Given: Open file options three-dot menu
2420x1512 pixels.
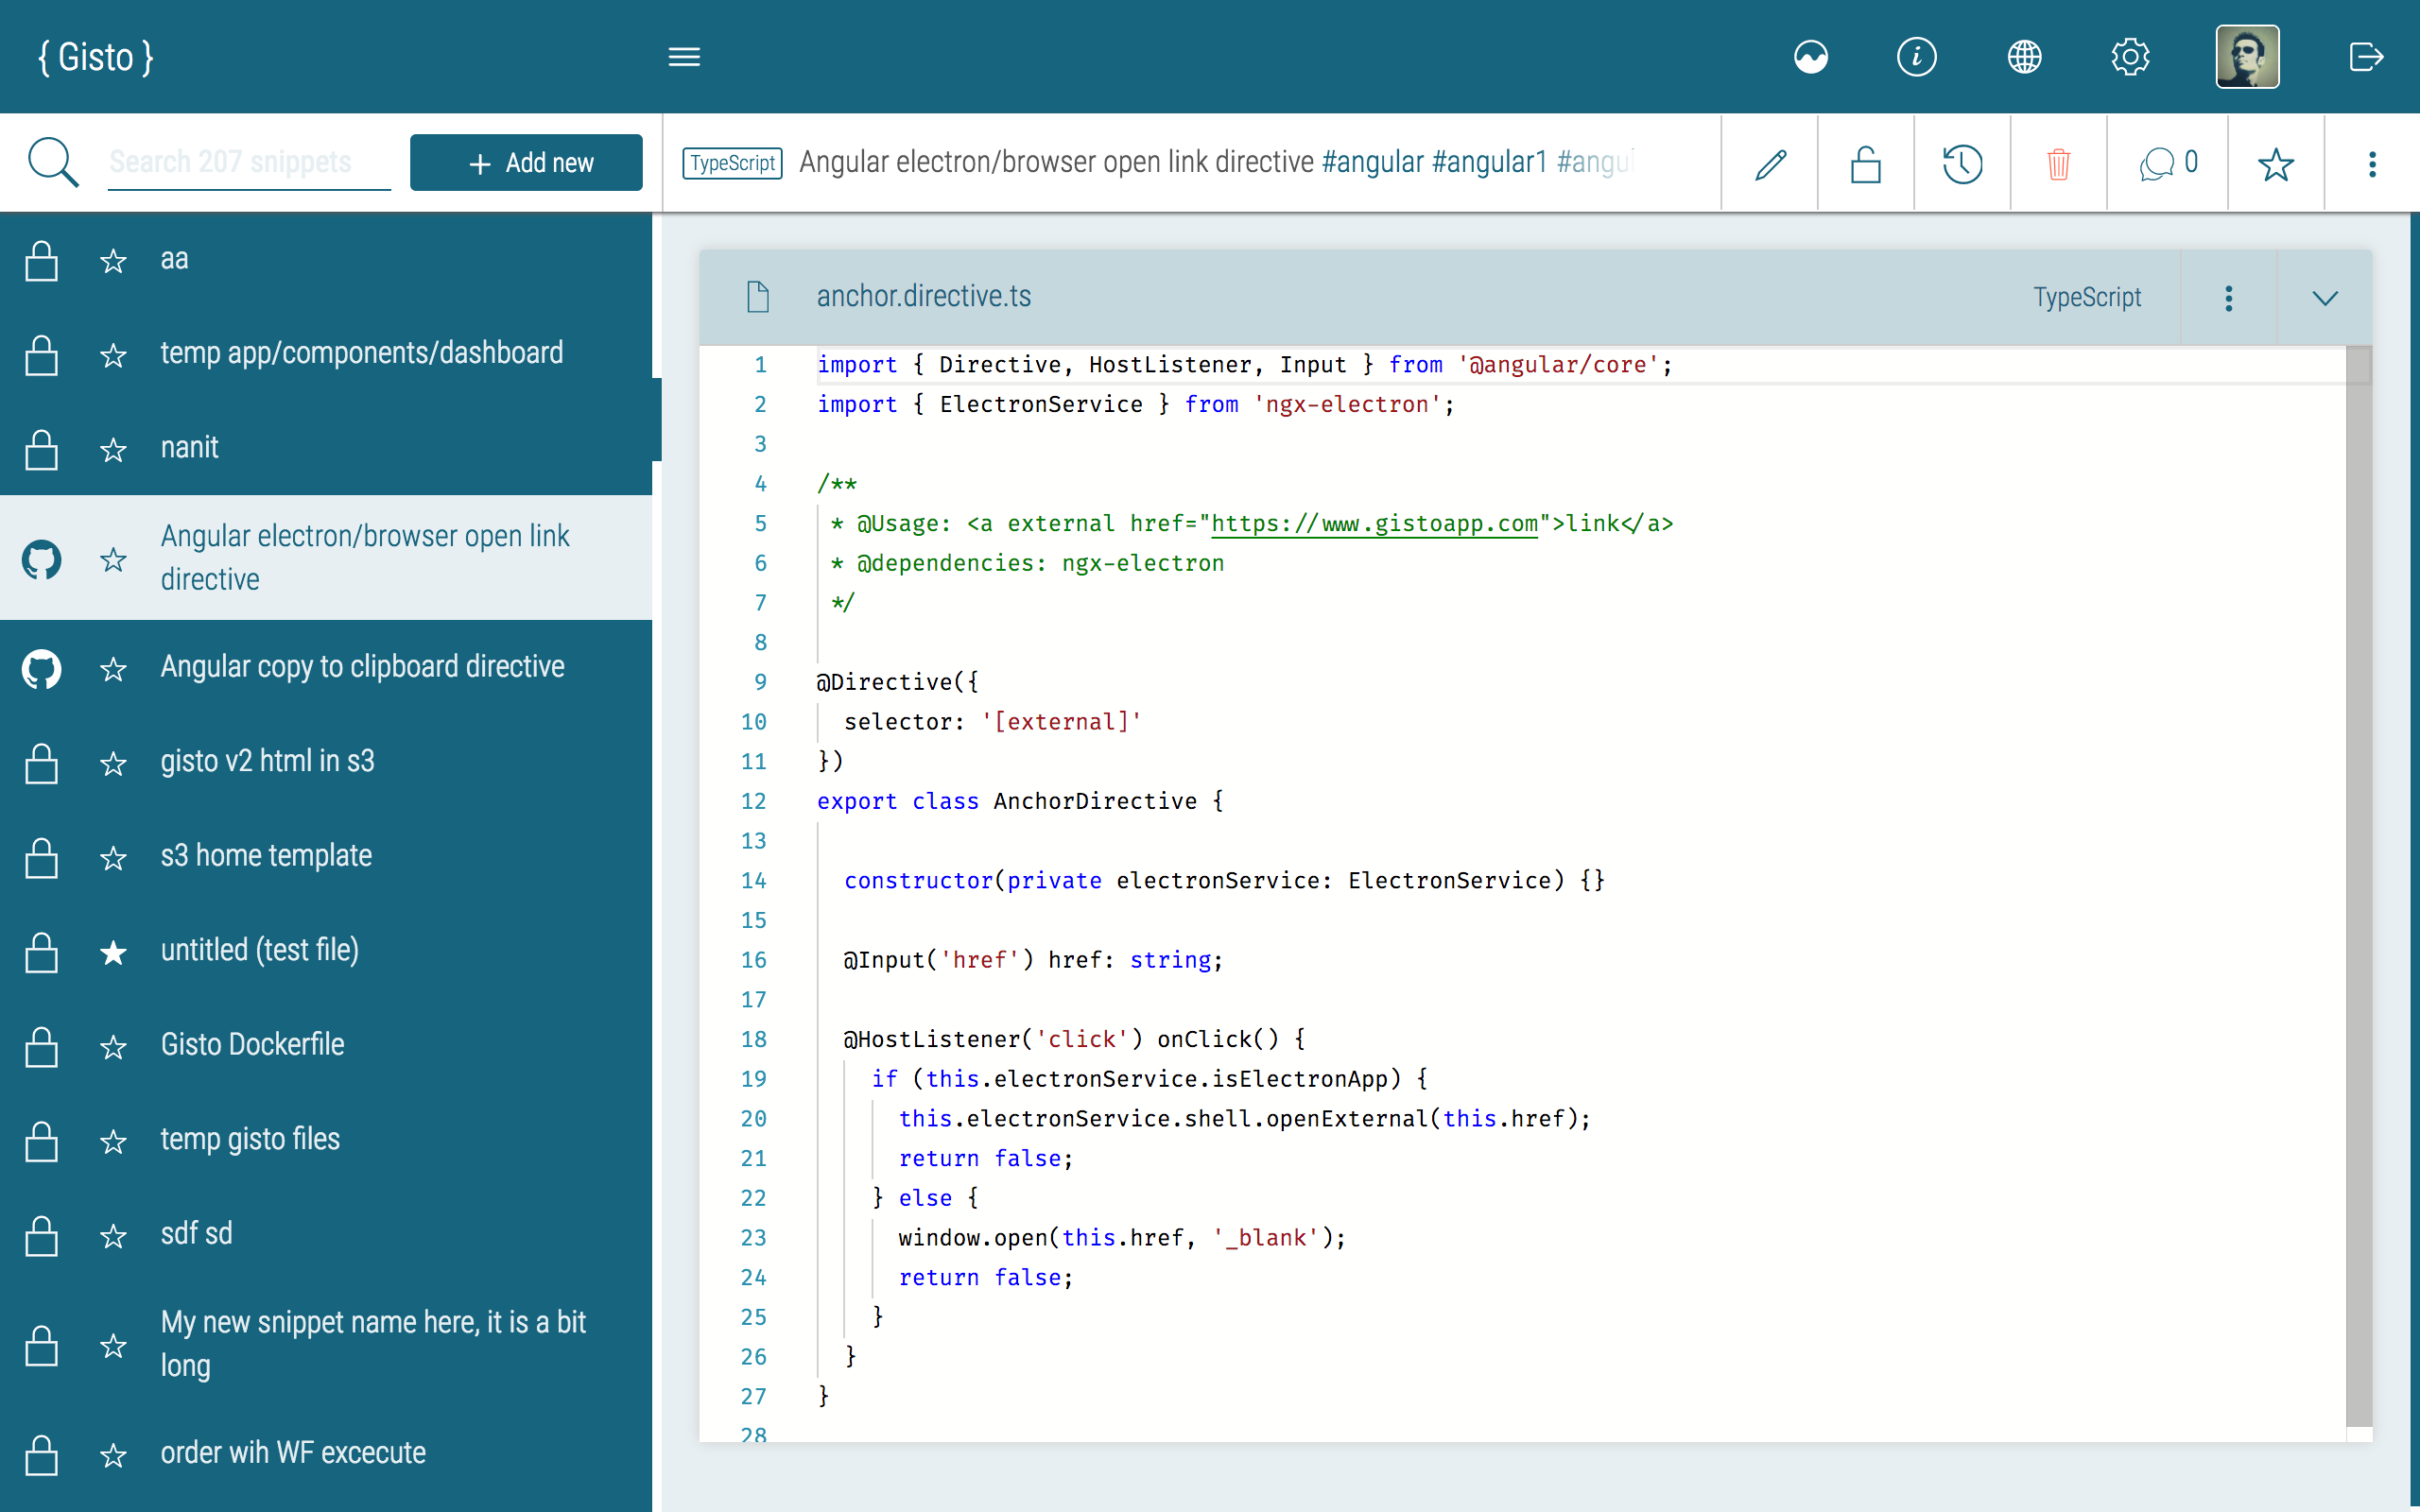Looking at the screenshot, I should coord(2228,298).
